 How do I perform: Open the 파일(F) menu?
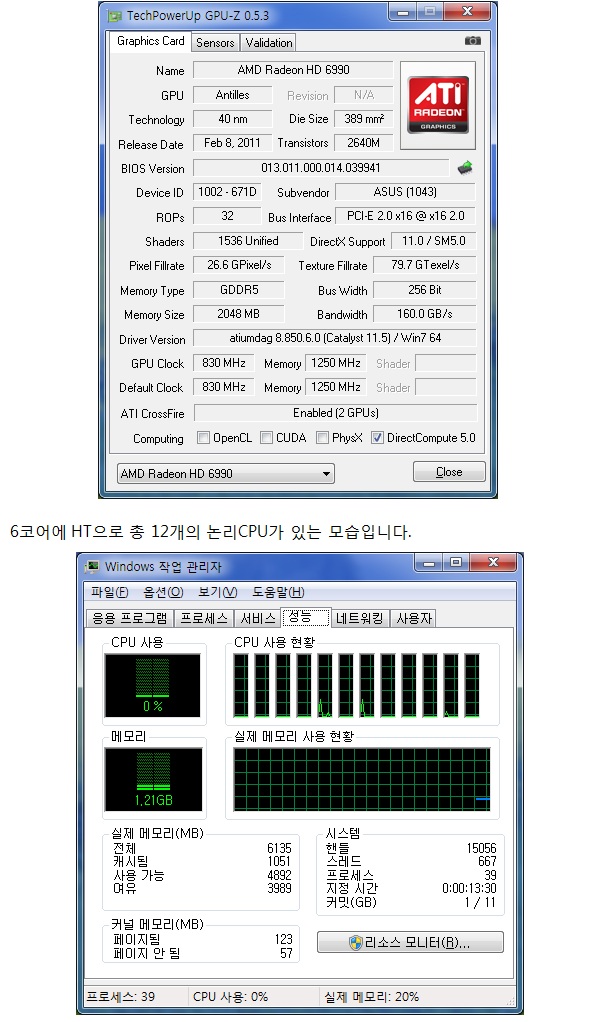point(109,592)
